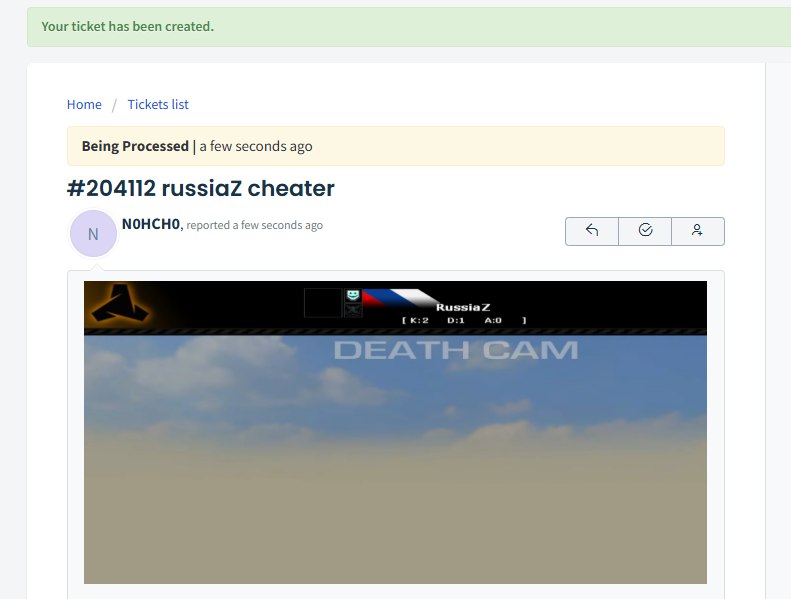Image resolution: width=791 pixels, height=599 pixels.
Task: Click the ticket title #204112 russiaZ cheater
Action: 201,189
